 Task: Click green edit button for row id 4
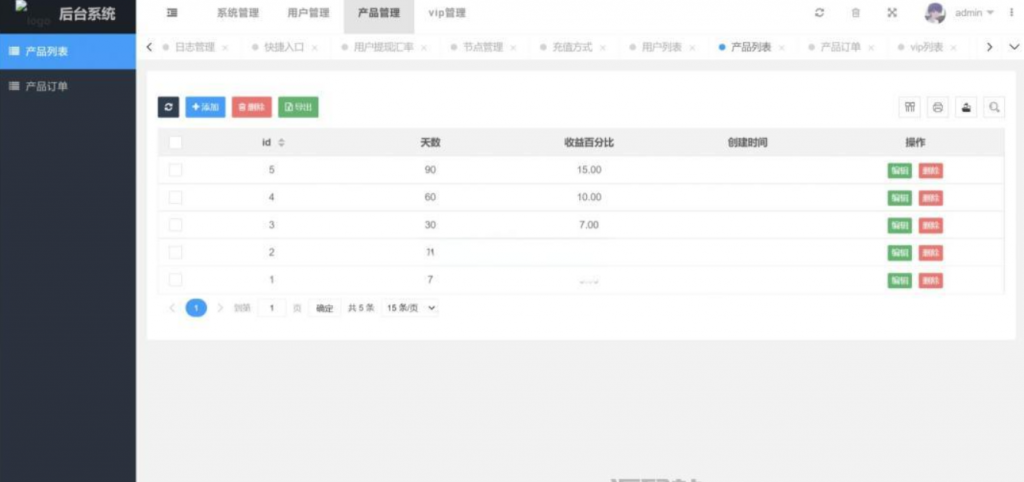click(900, 198)
